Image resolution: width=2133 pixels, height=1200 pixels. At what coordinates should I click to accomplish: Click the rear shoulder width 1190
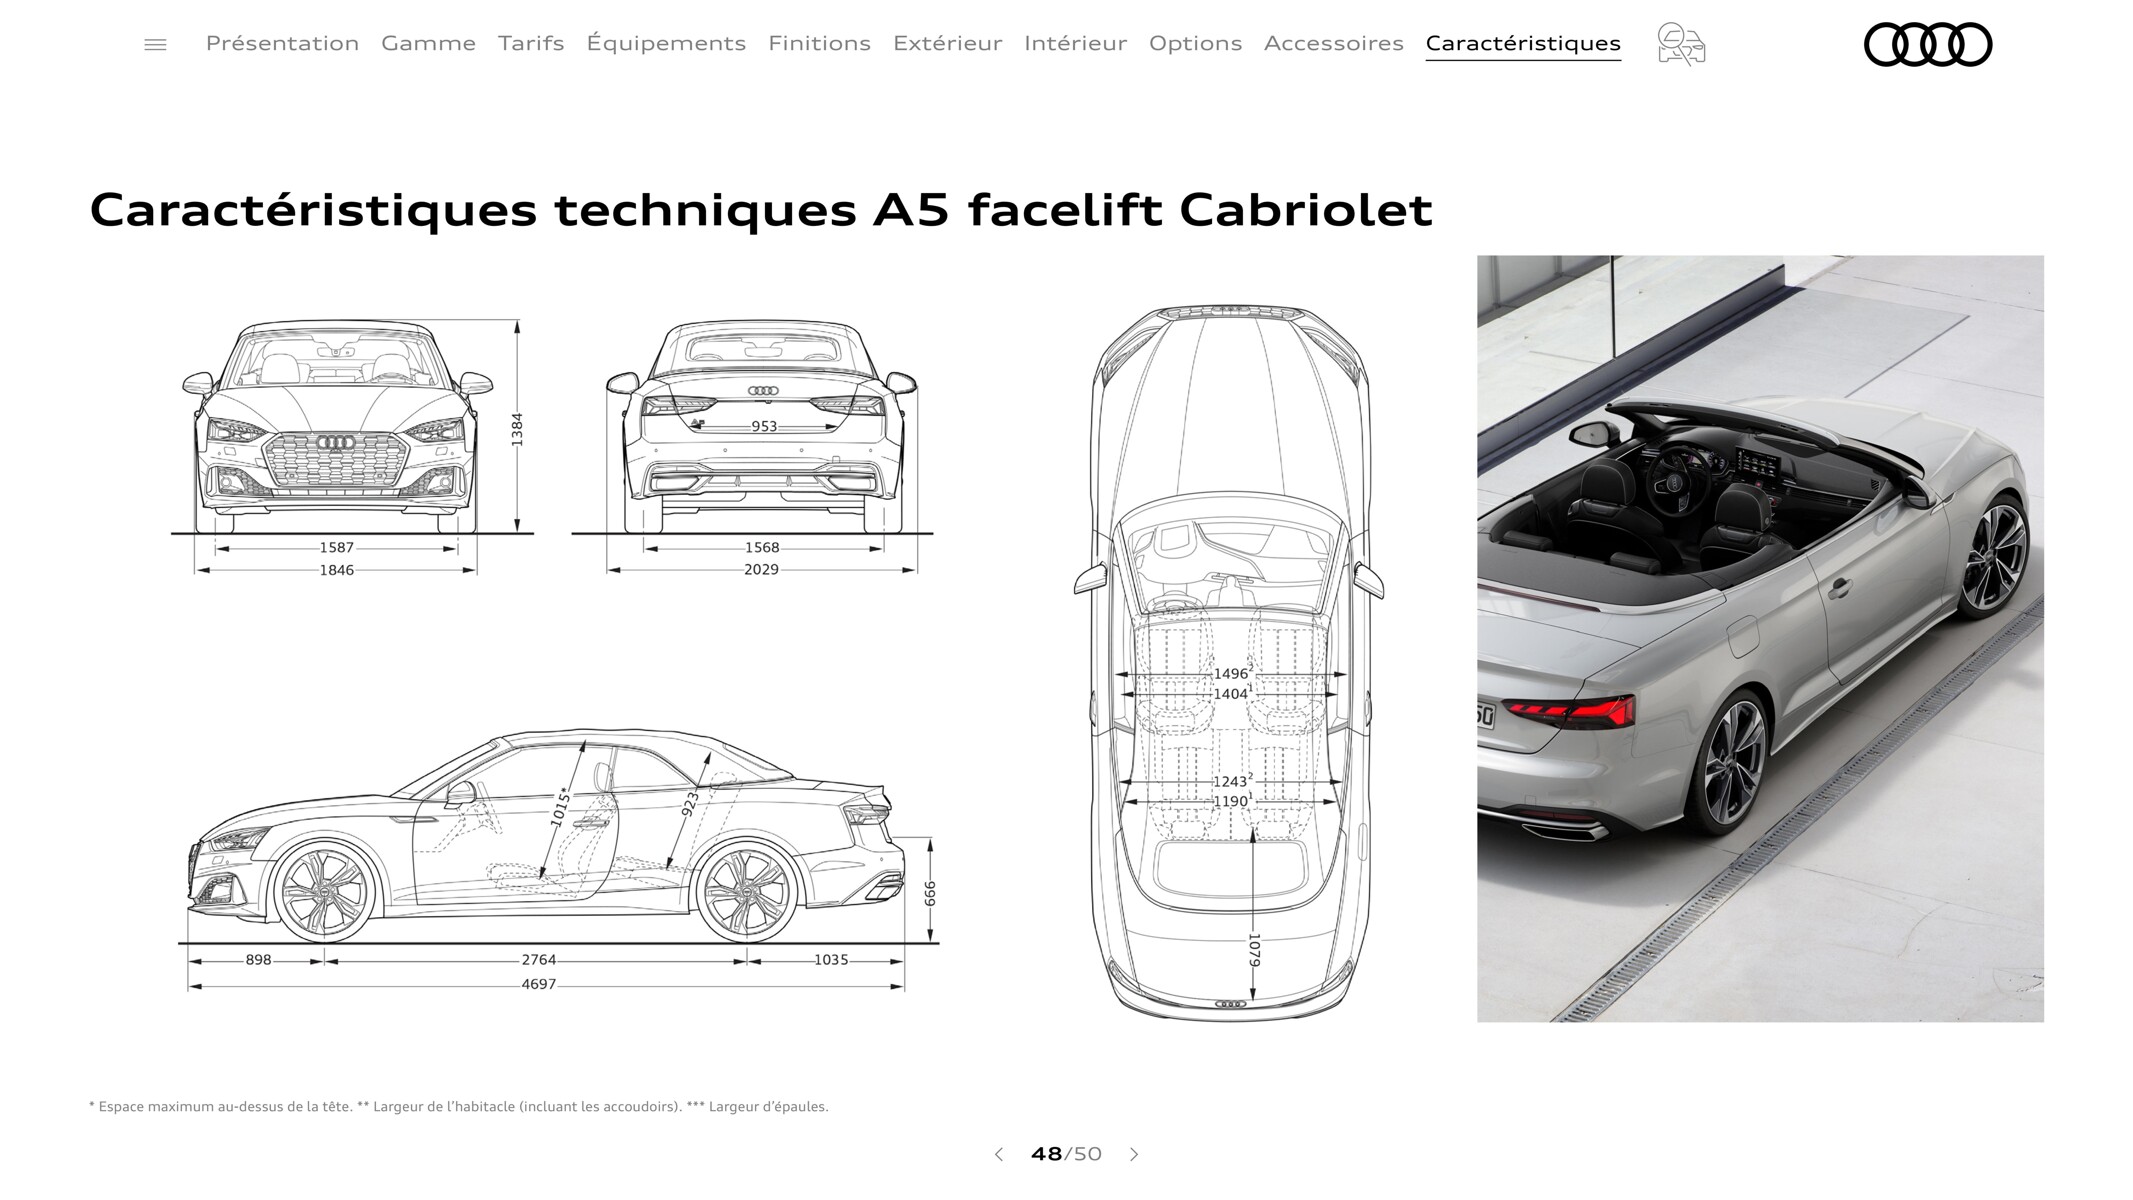[1232, 801]
